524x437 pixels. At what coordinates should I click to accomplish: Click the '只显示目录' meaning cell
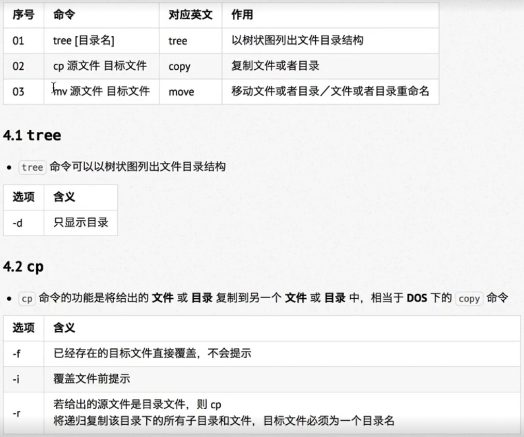pos(81,223)
